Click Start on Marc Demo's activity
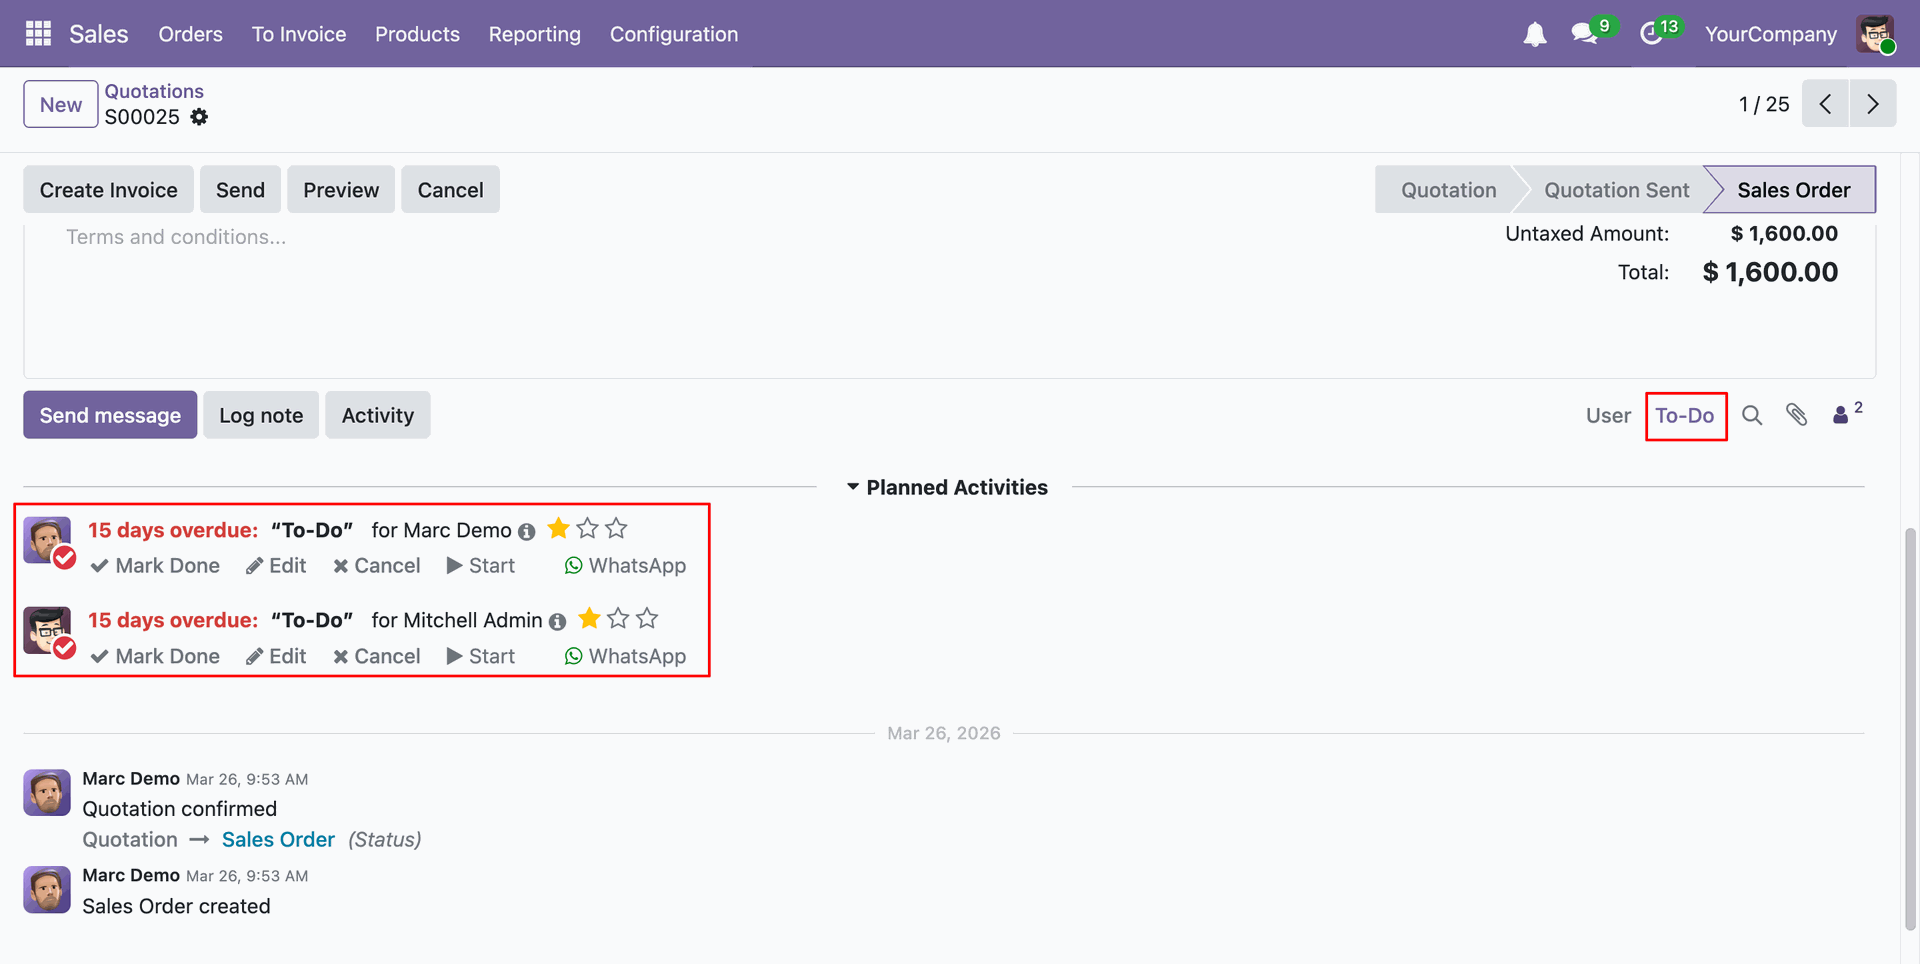 click(x=481, y=566)
